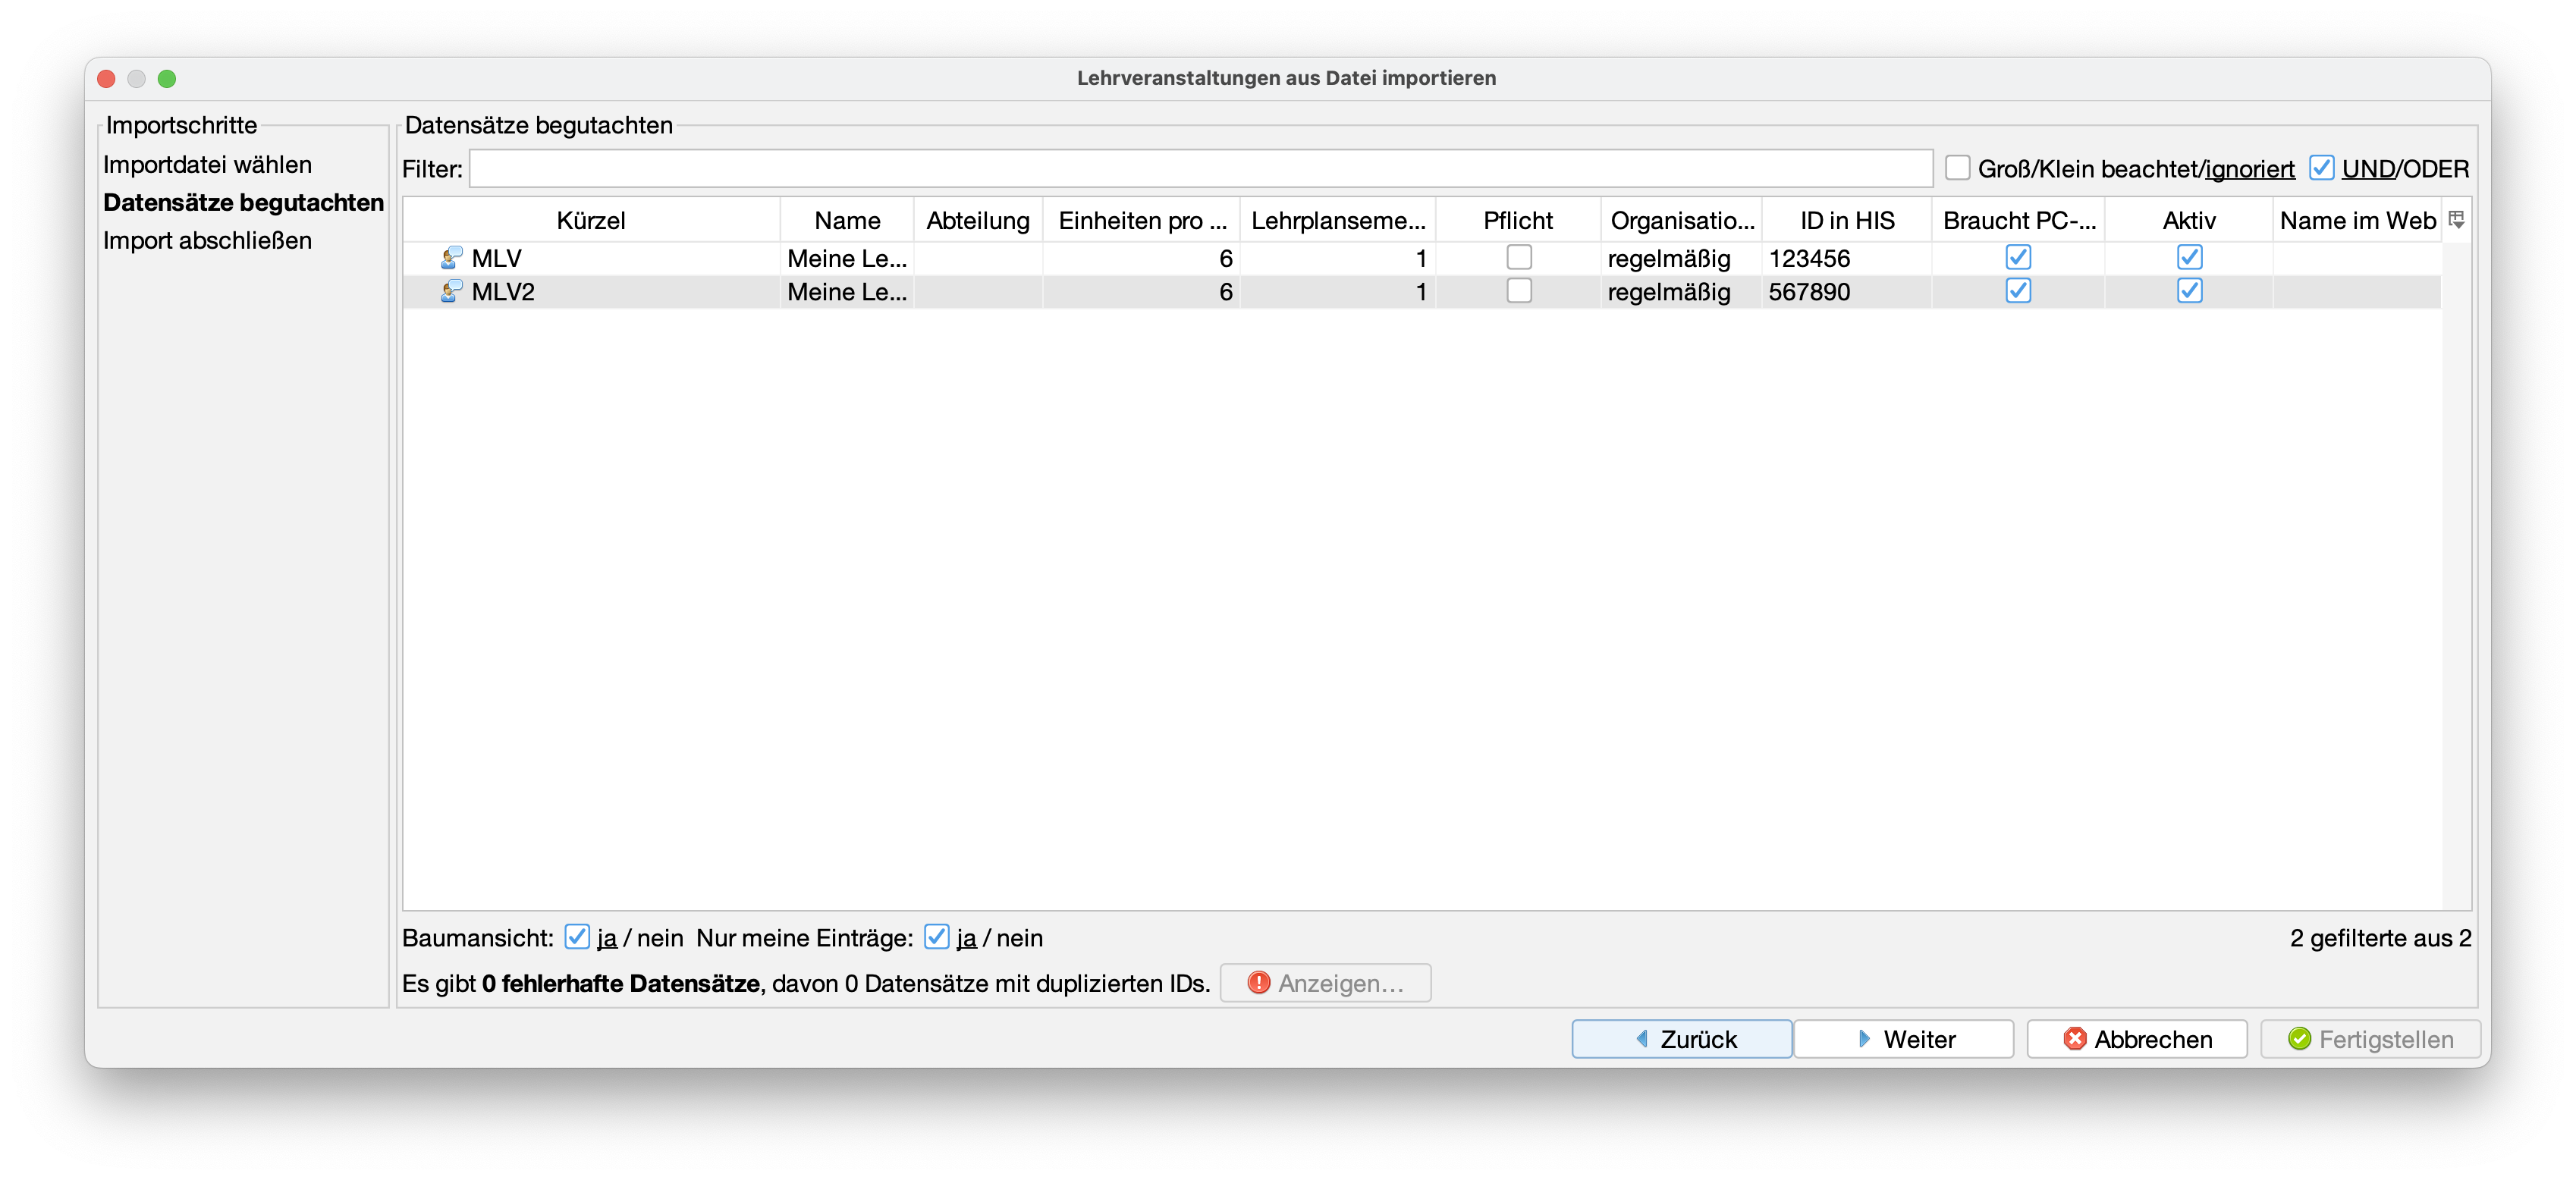This screenshot has width=2576, height=1180.
Task: Cancel the import with Abbrechen
Action: (x=2137, y=1038)
